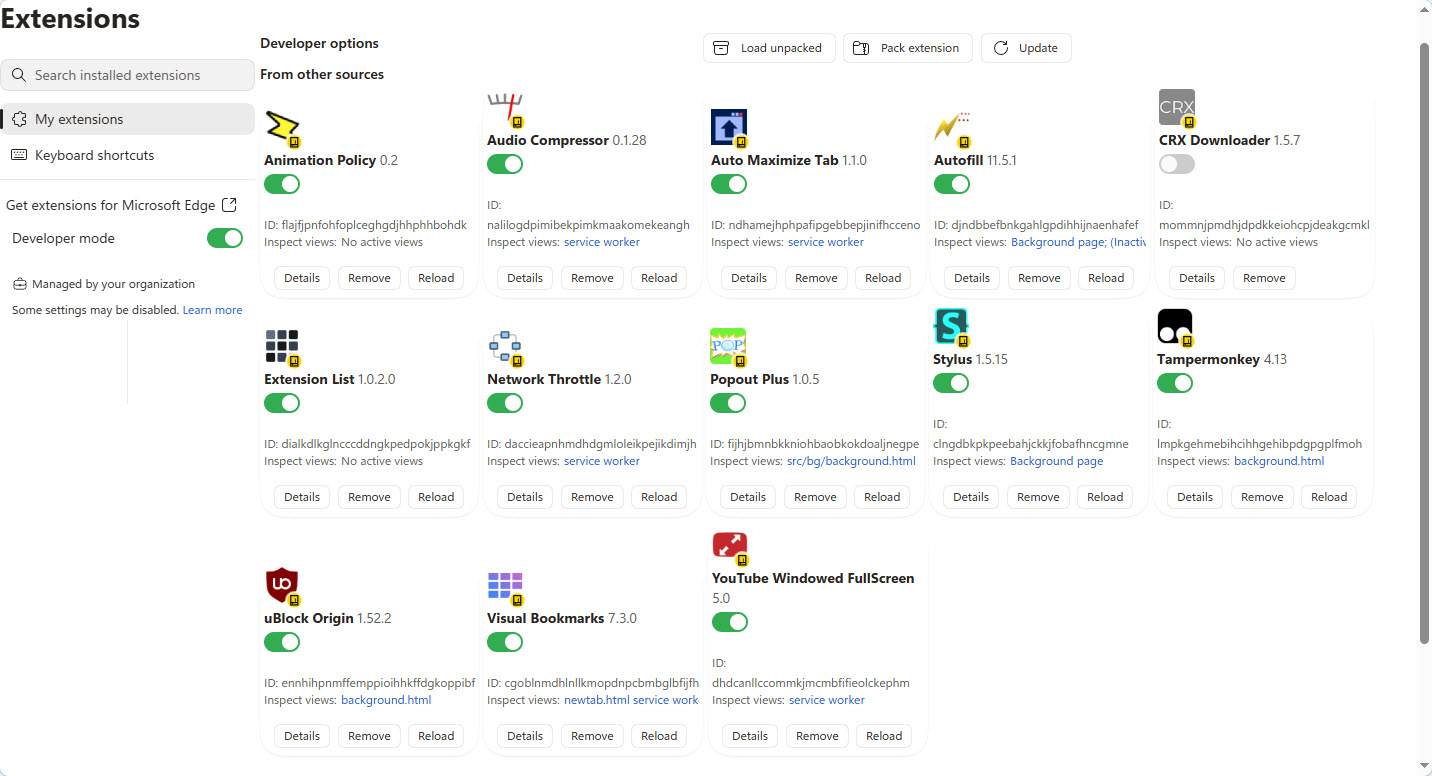Open the My extensions section
The width and height of the screenshot is (1432, 776).
point(128,119)
